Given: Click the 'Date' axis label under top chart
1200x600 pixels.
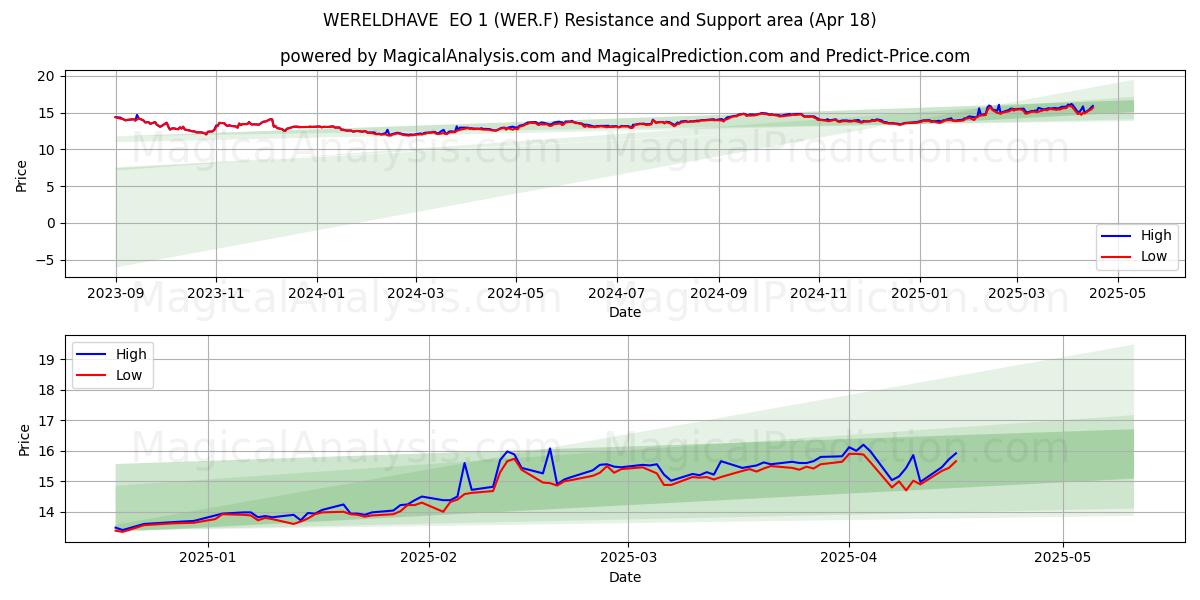Looking at the screenshot, I should pyautogui.click(x=625, y=313).
